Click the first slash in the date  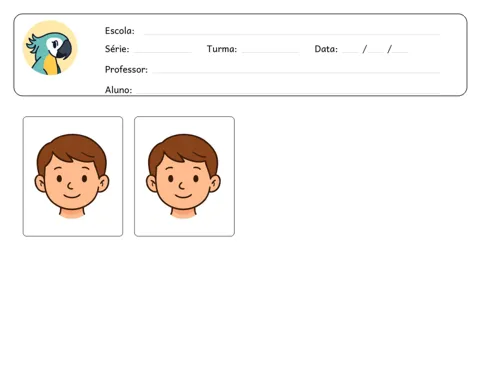point(364,49)
